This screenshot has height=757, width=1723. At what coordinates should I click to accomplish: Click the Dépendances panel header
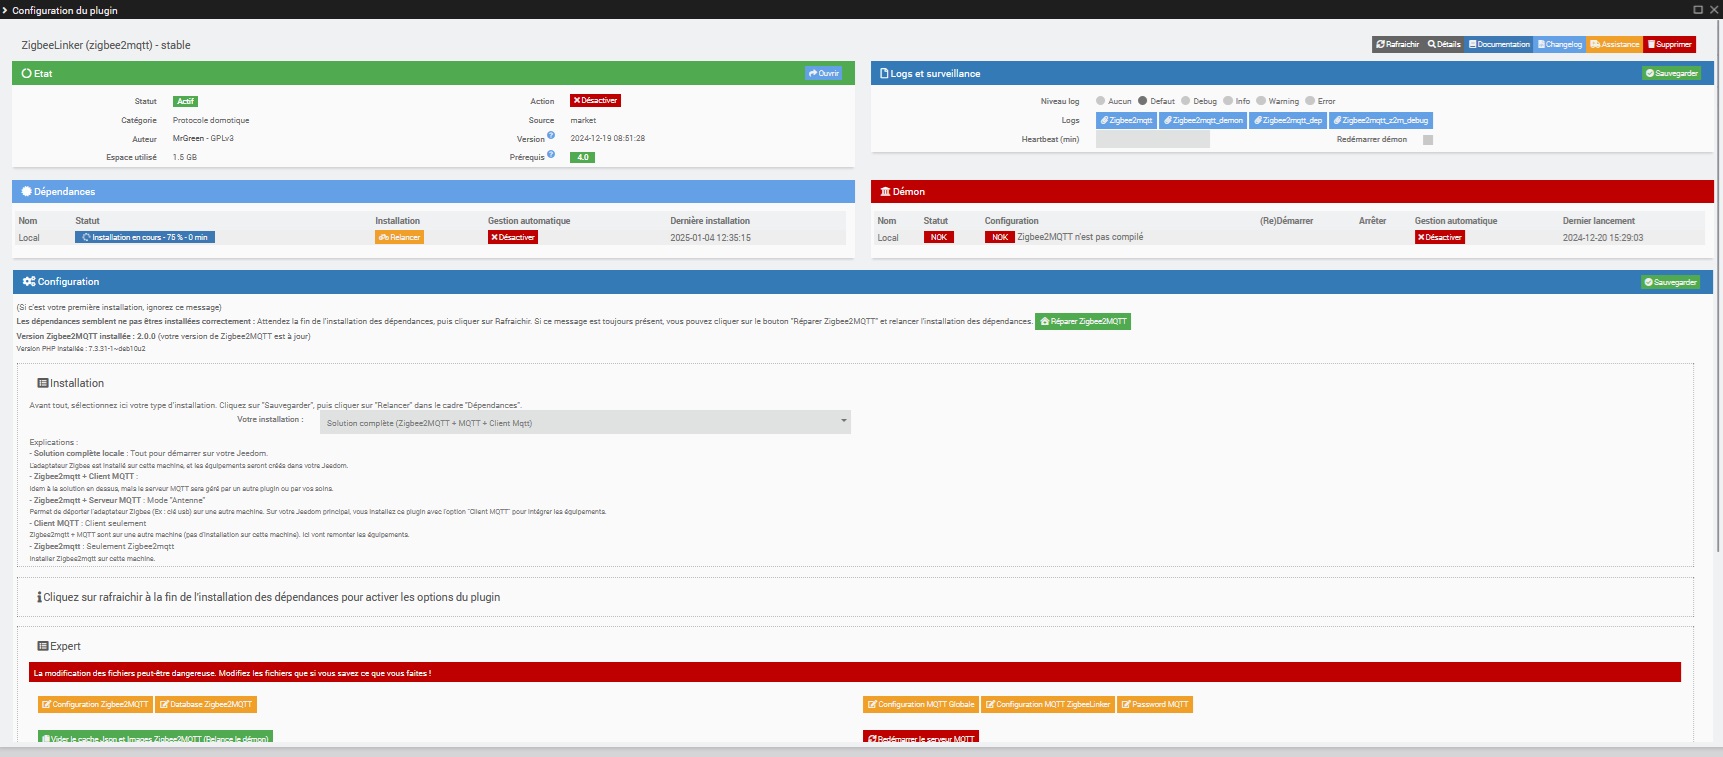(x=433, y=191)
